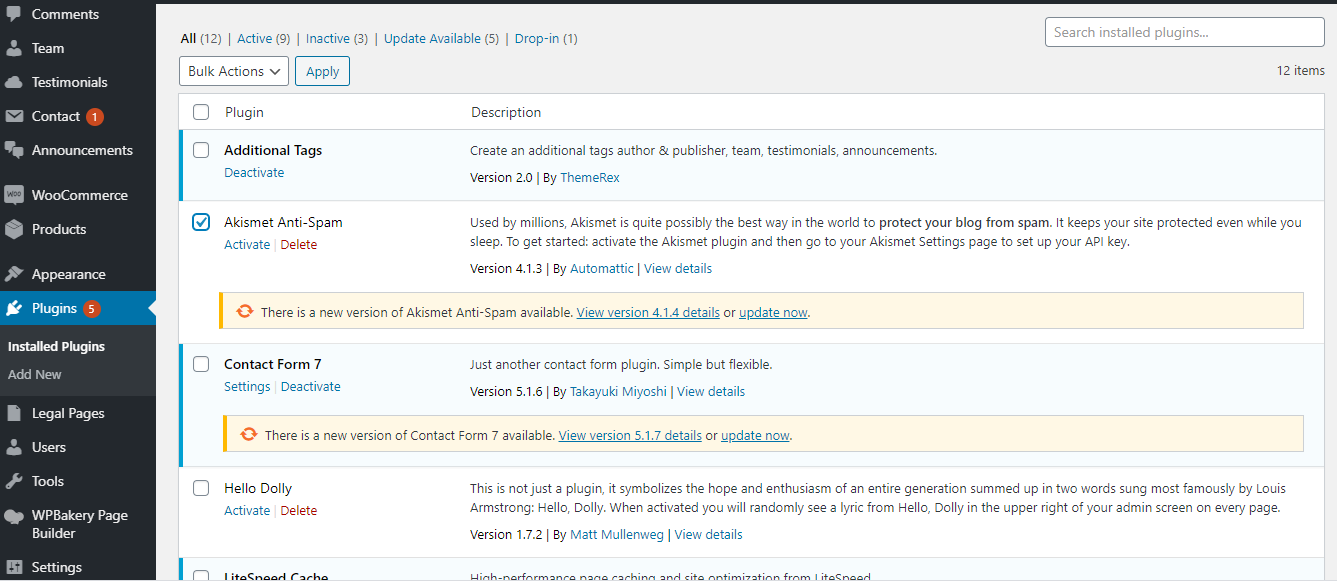Click the Products box icon
Screen dimensions: 1337x582
(x=14, y=229)
